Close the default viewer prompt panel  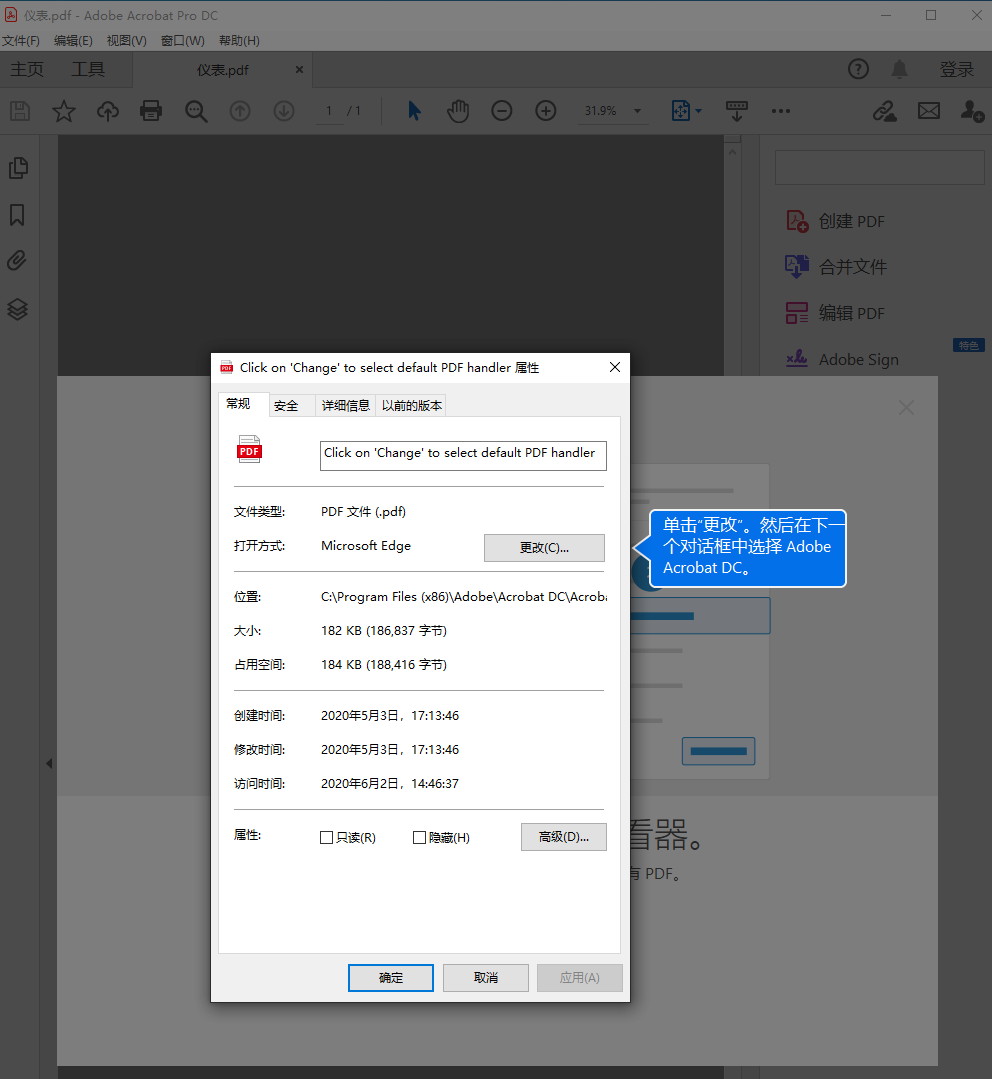[907, 408]
